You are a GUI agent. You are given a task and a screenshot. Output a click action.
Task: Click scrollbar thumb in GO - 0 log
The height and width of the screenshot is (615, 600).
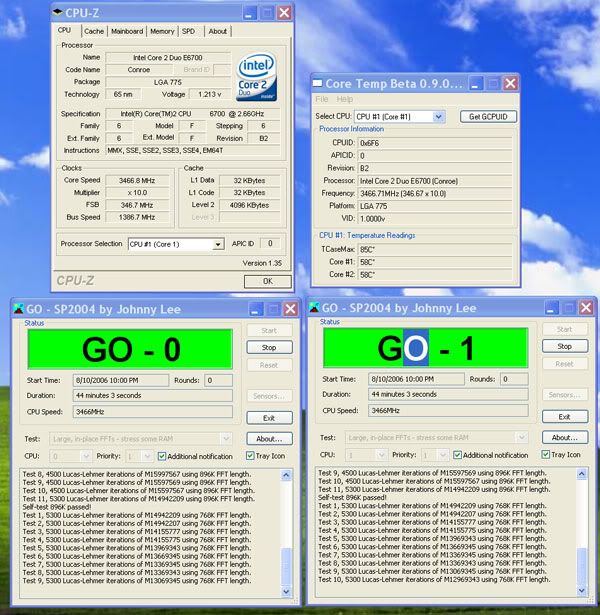coord(286,566)
